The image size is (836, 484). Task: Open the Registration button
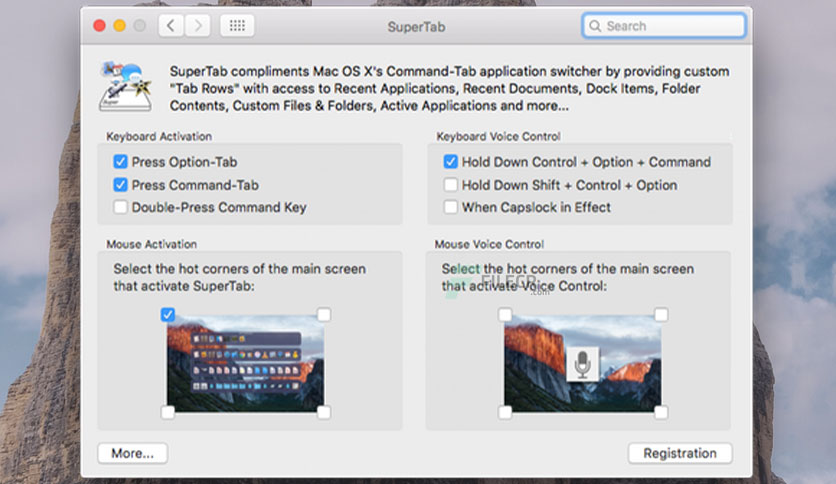(680, 453)
